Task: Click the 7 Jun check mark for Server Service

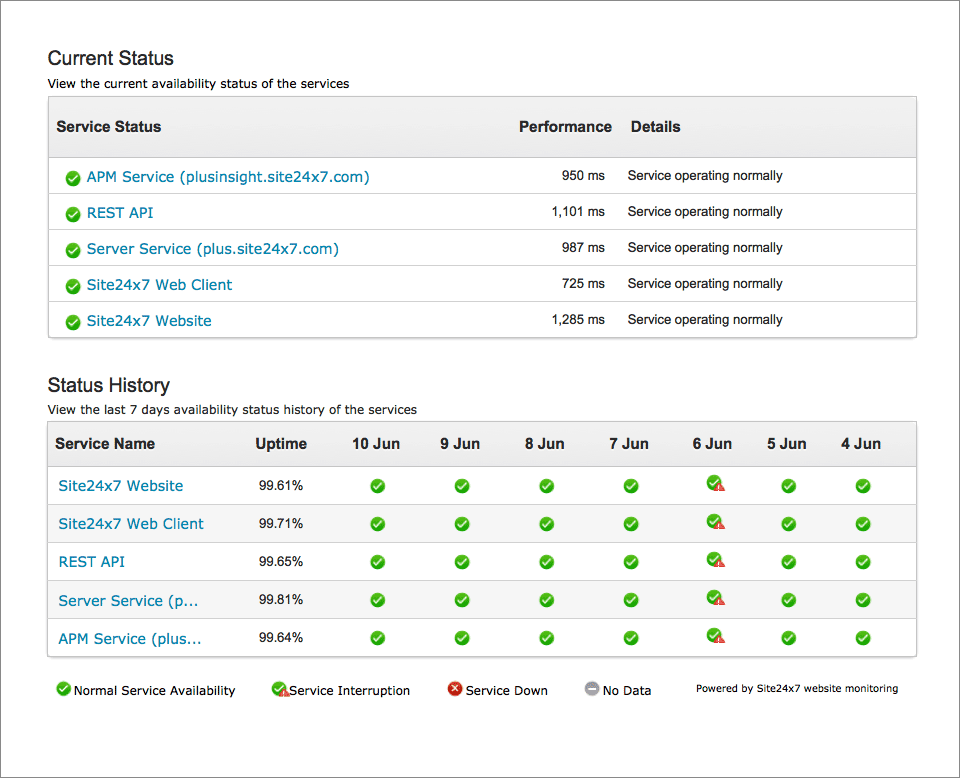Action: tap(630, 600)
